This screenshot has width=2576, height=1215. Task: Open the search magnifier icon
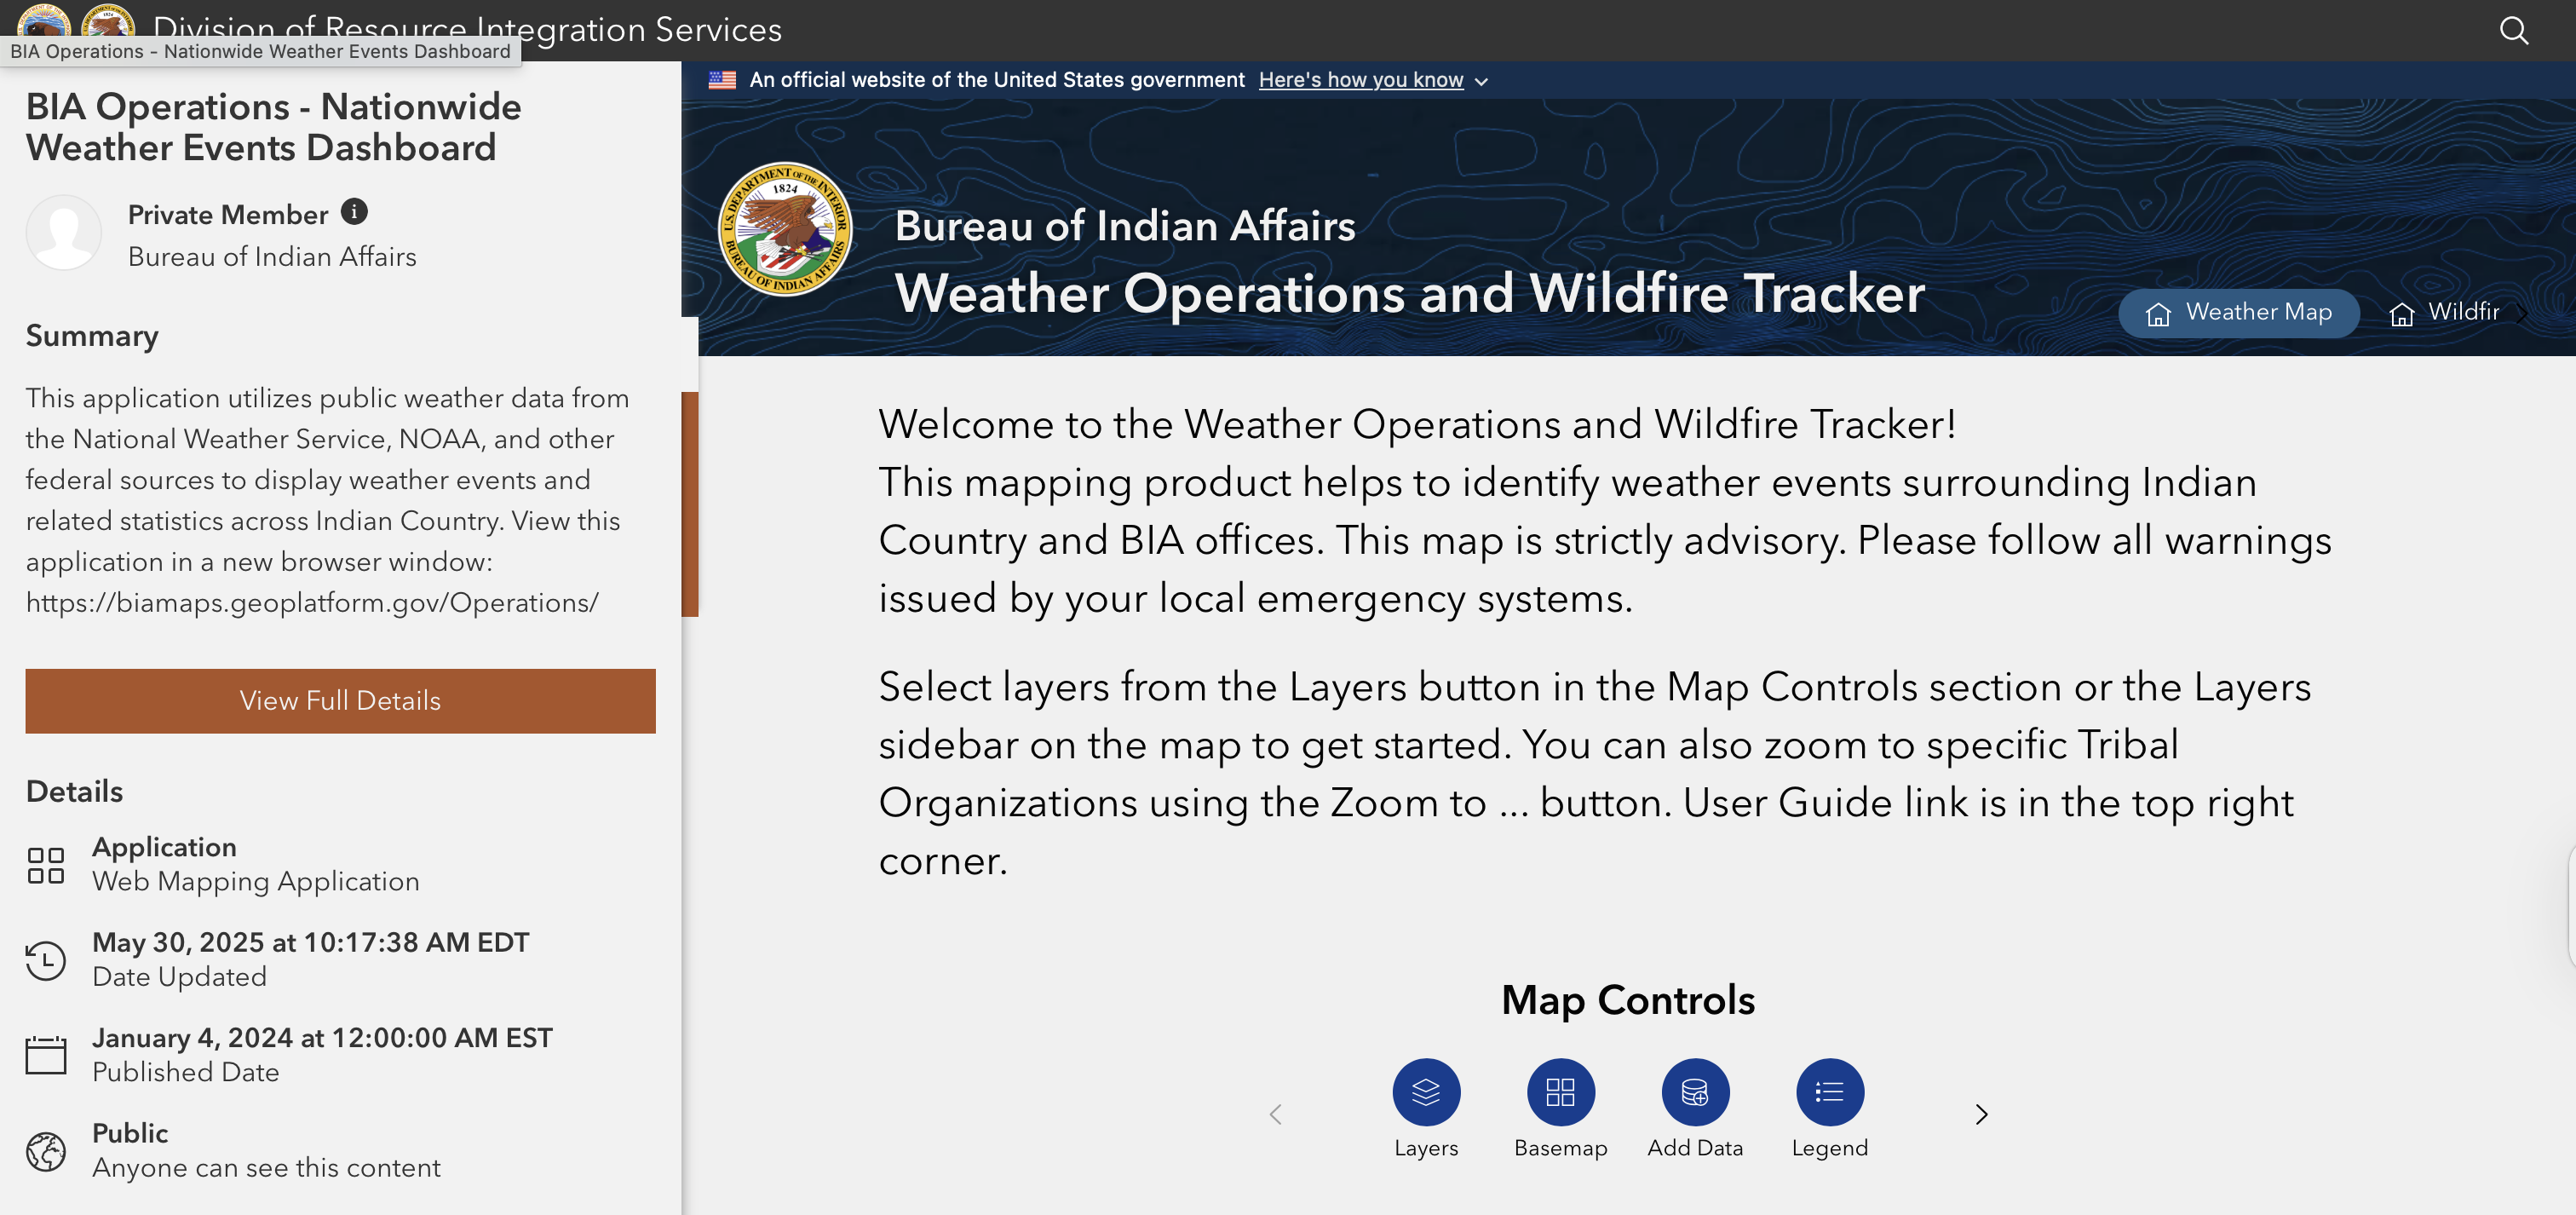(2513, 30)
